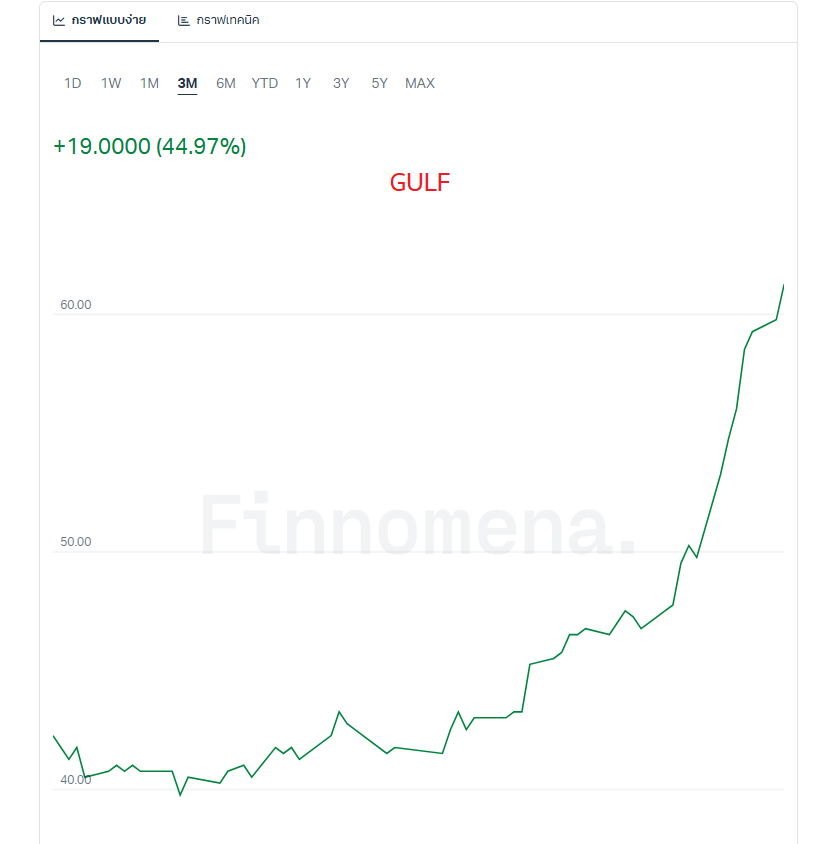Select the 5Y time range
835x844 pixels.
click(x=379, y=83)
